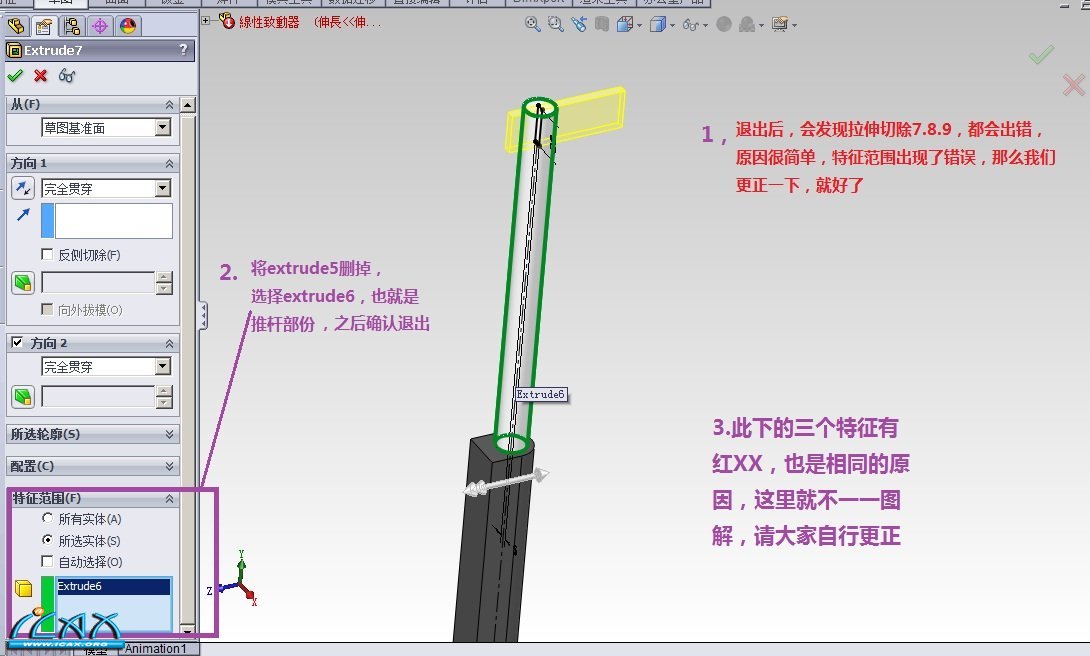This screenshot has height=656, width=1090.
Task: Expand the 配置 section
Action: (x=169, y=467)
